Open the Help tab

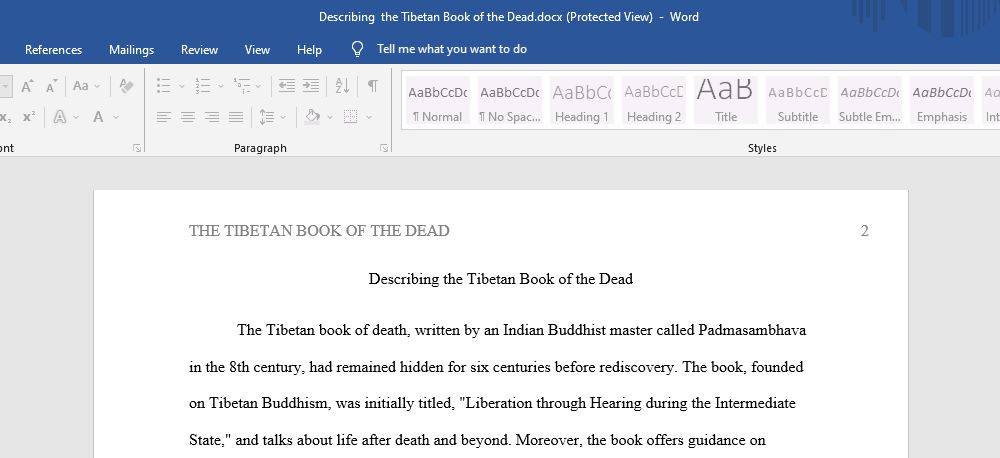click(x=309, y=49)
